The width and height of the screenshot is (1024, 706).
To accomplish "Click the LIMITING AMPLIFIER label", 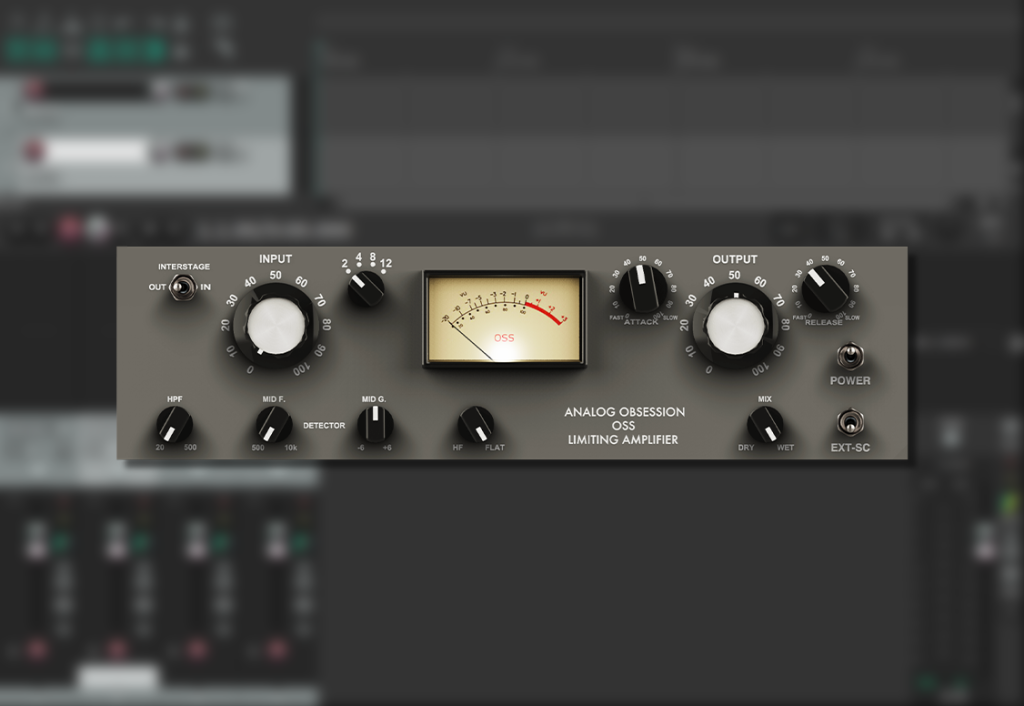I will click(x=622, y=440).
